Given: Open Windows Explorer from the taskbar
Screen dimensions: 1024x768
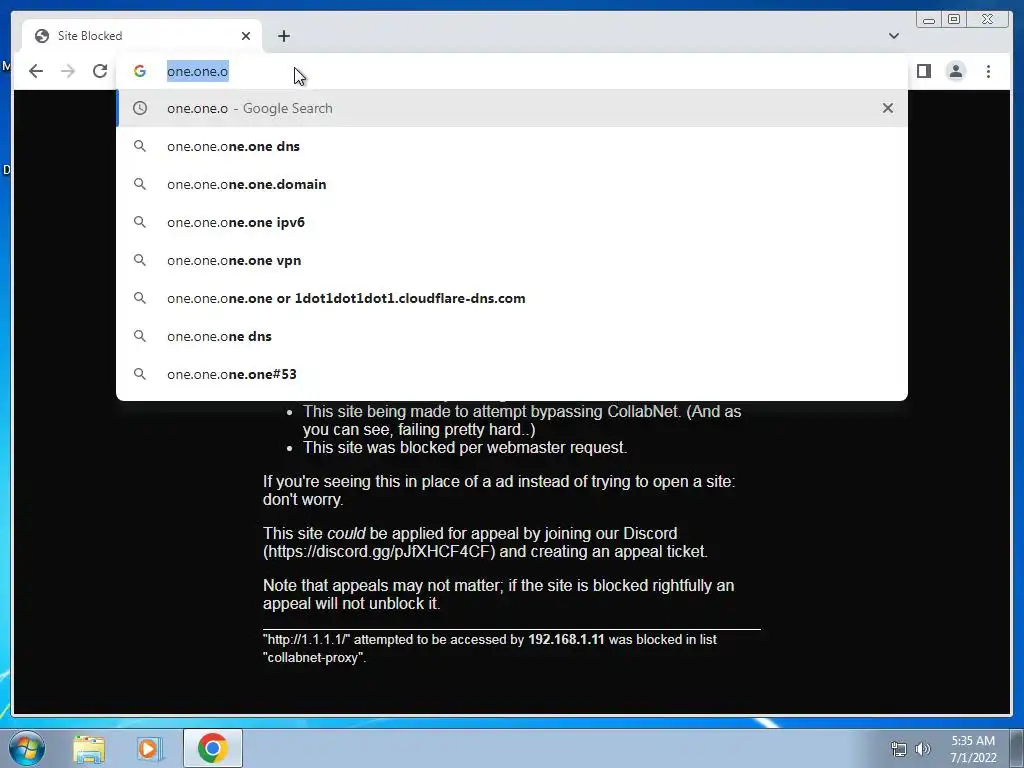Looking at the screenshot, I should tap(89, 749).
